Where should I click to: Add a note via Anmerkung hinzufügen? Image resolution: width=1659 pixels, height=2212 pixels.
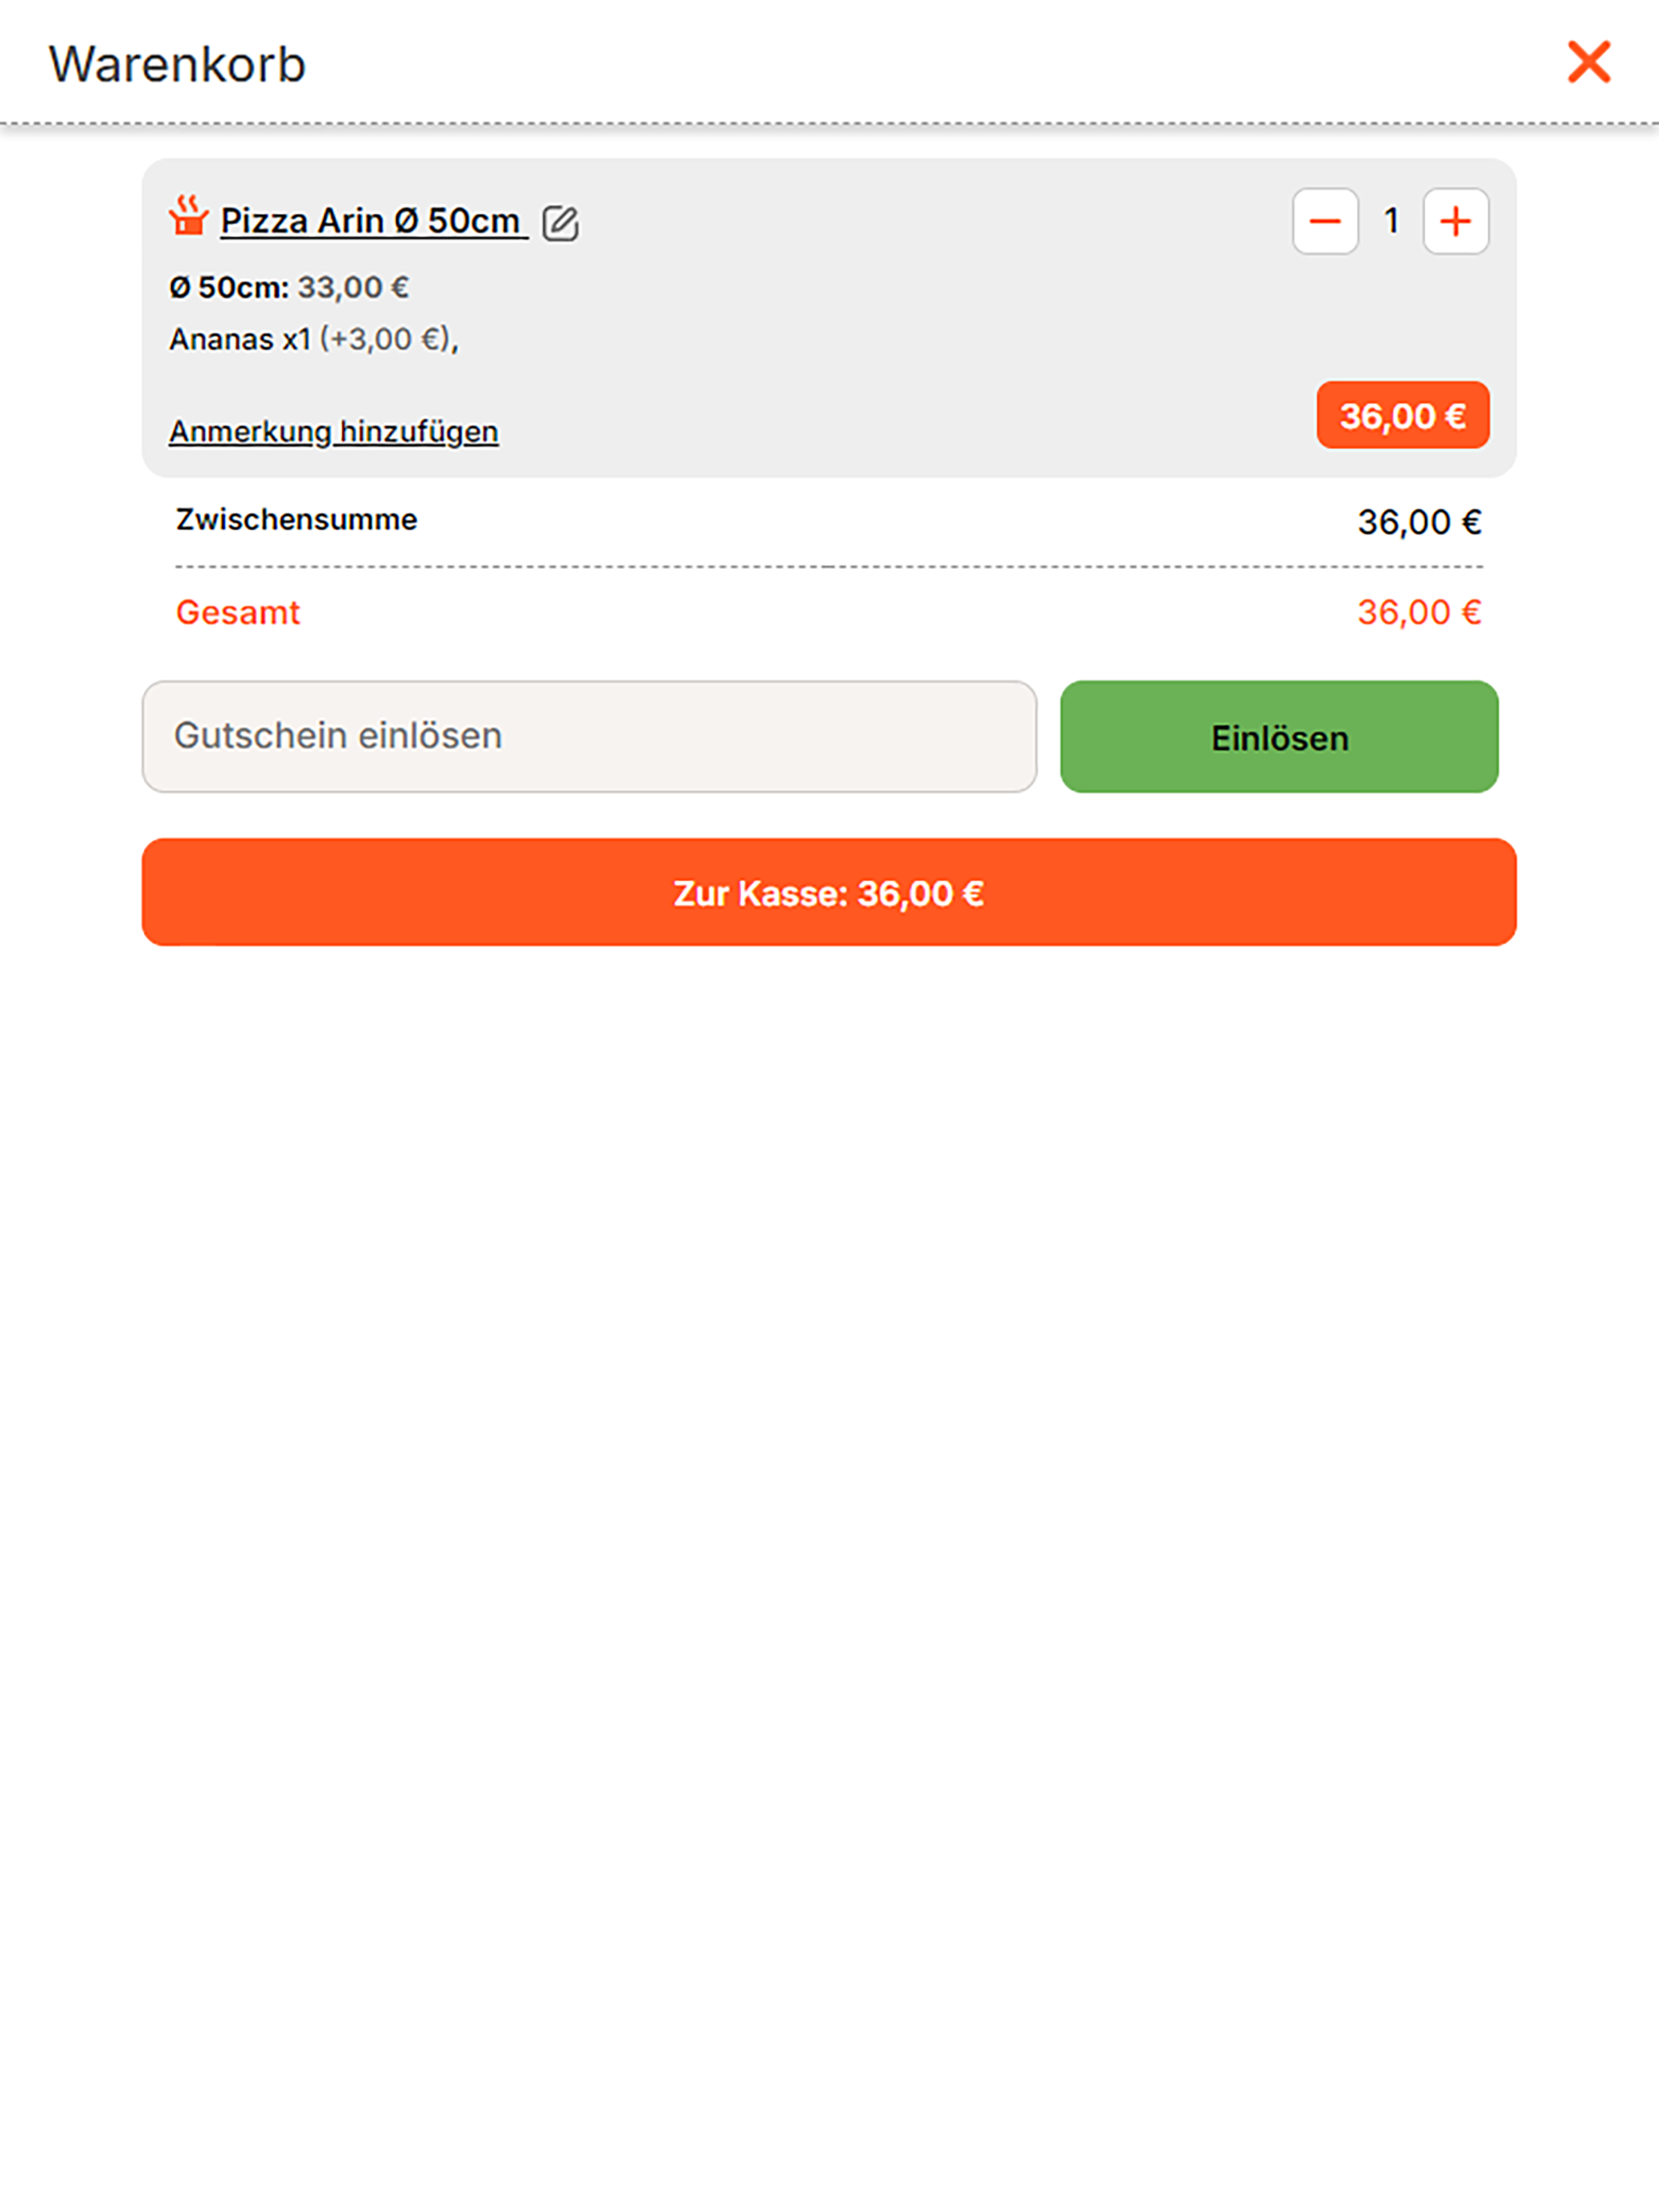click(x=334, y=431)
